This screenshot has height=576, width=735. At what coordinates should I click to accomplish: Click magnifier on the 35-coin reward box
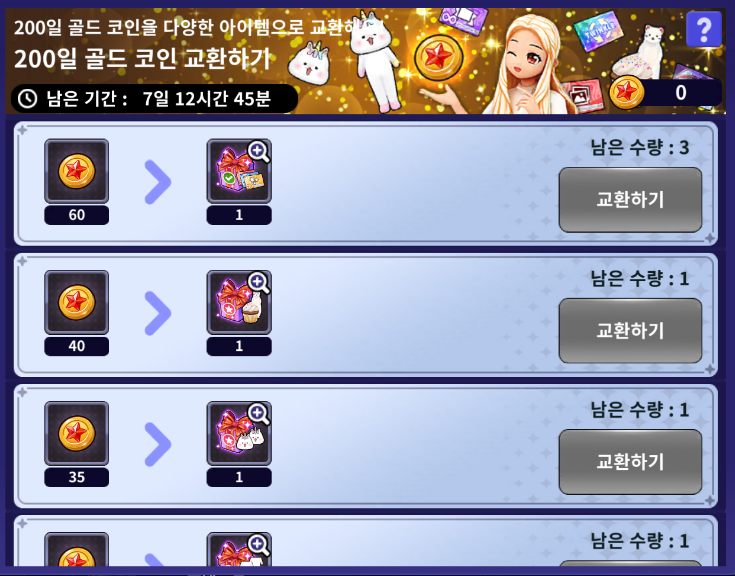click(x=258, y=414)
